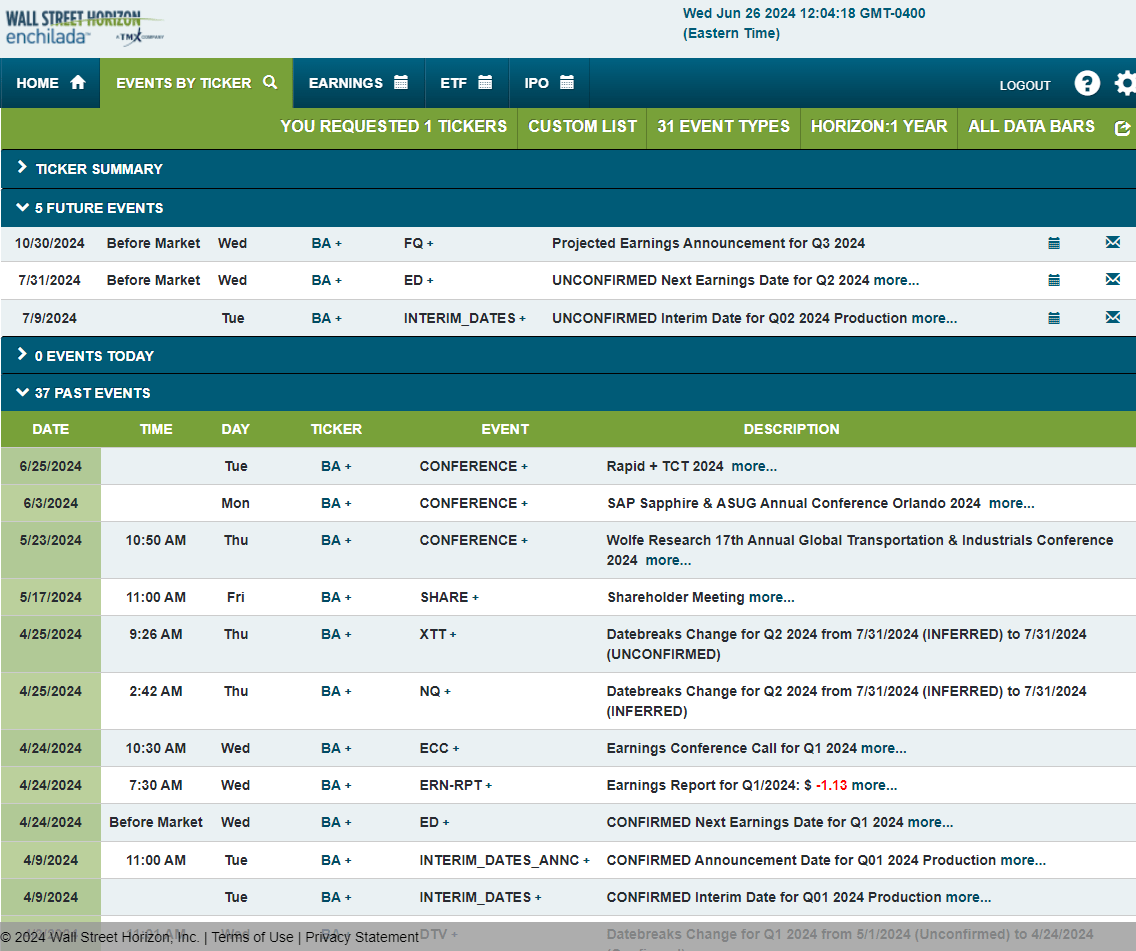
Task: Click the export share icon beside All Data Bars
Action: 1122,128
